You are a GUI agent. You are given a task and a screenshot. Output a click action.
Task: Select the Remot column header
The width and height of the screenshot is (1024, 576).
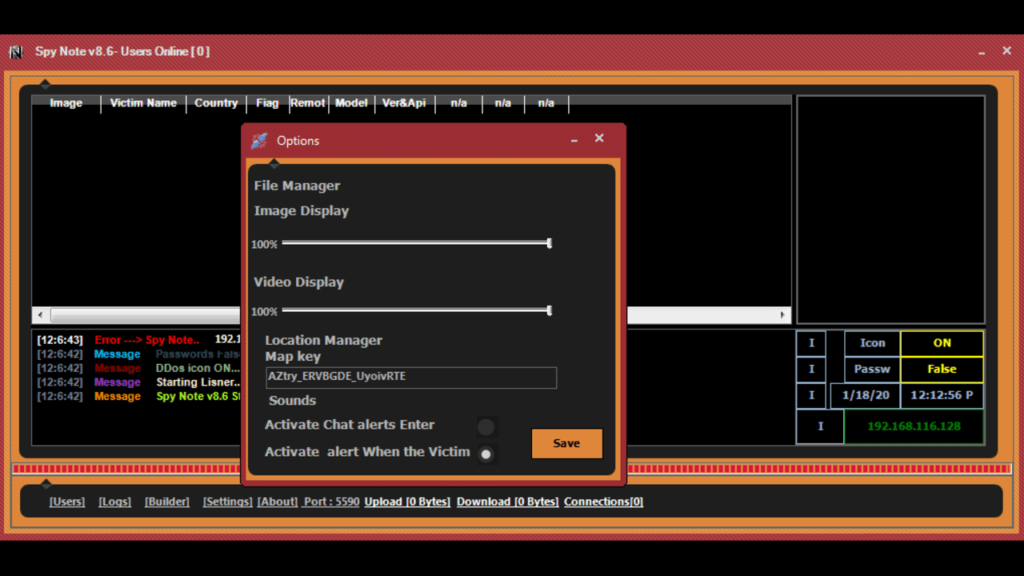click(x=308, y=103)
